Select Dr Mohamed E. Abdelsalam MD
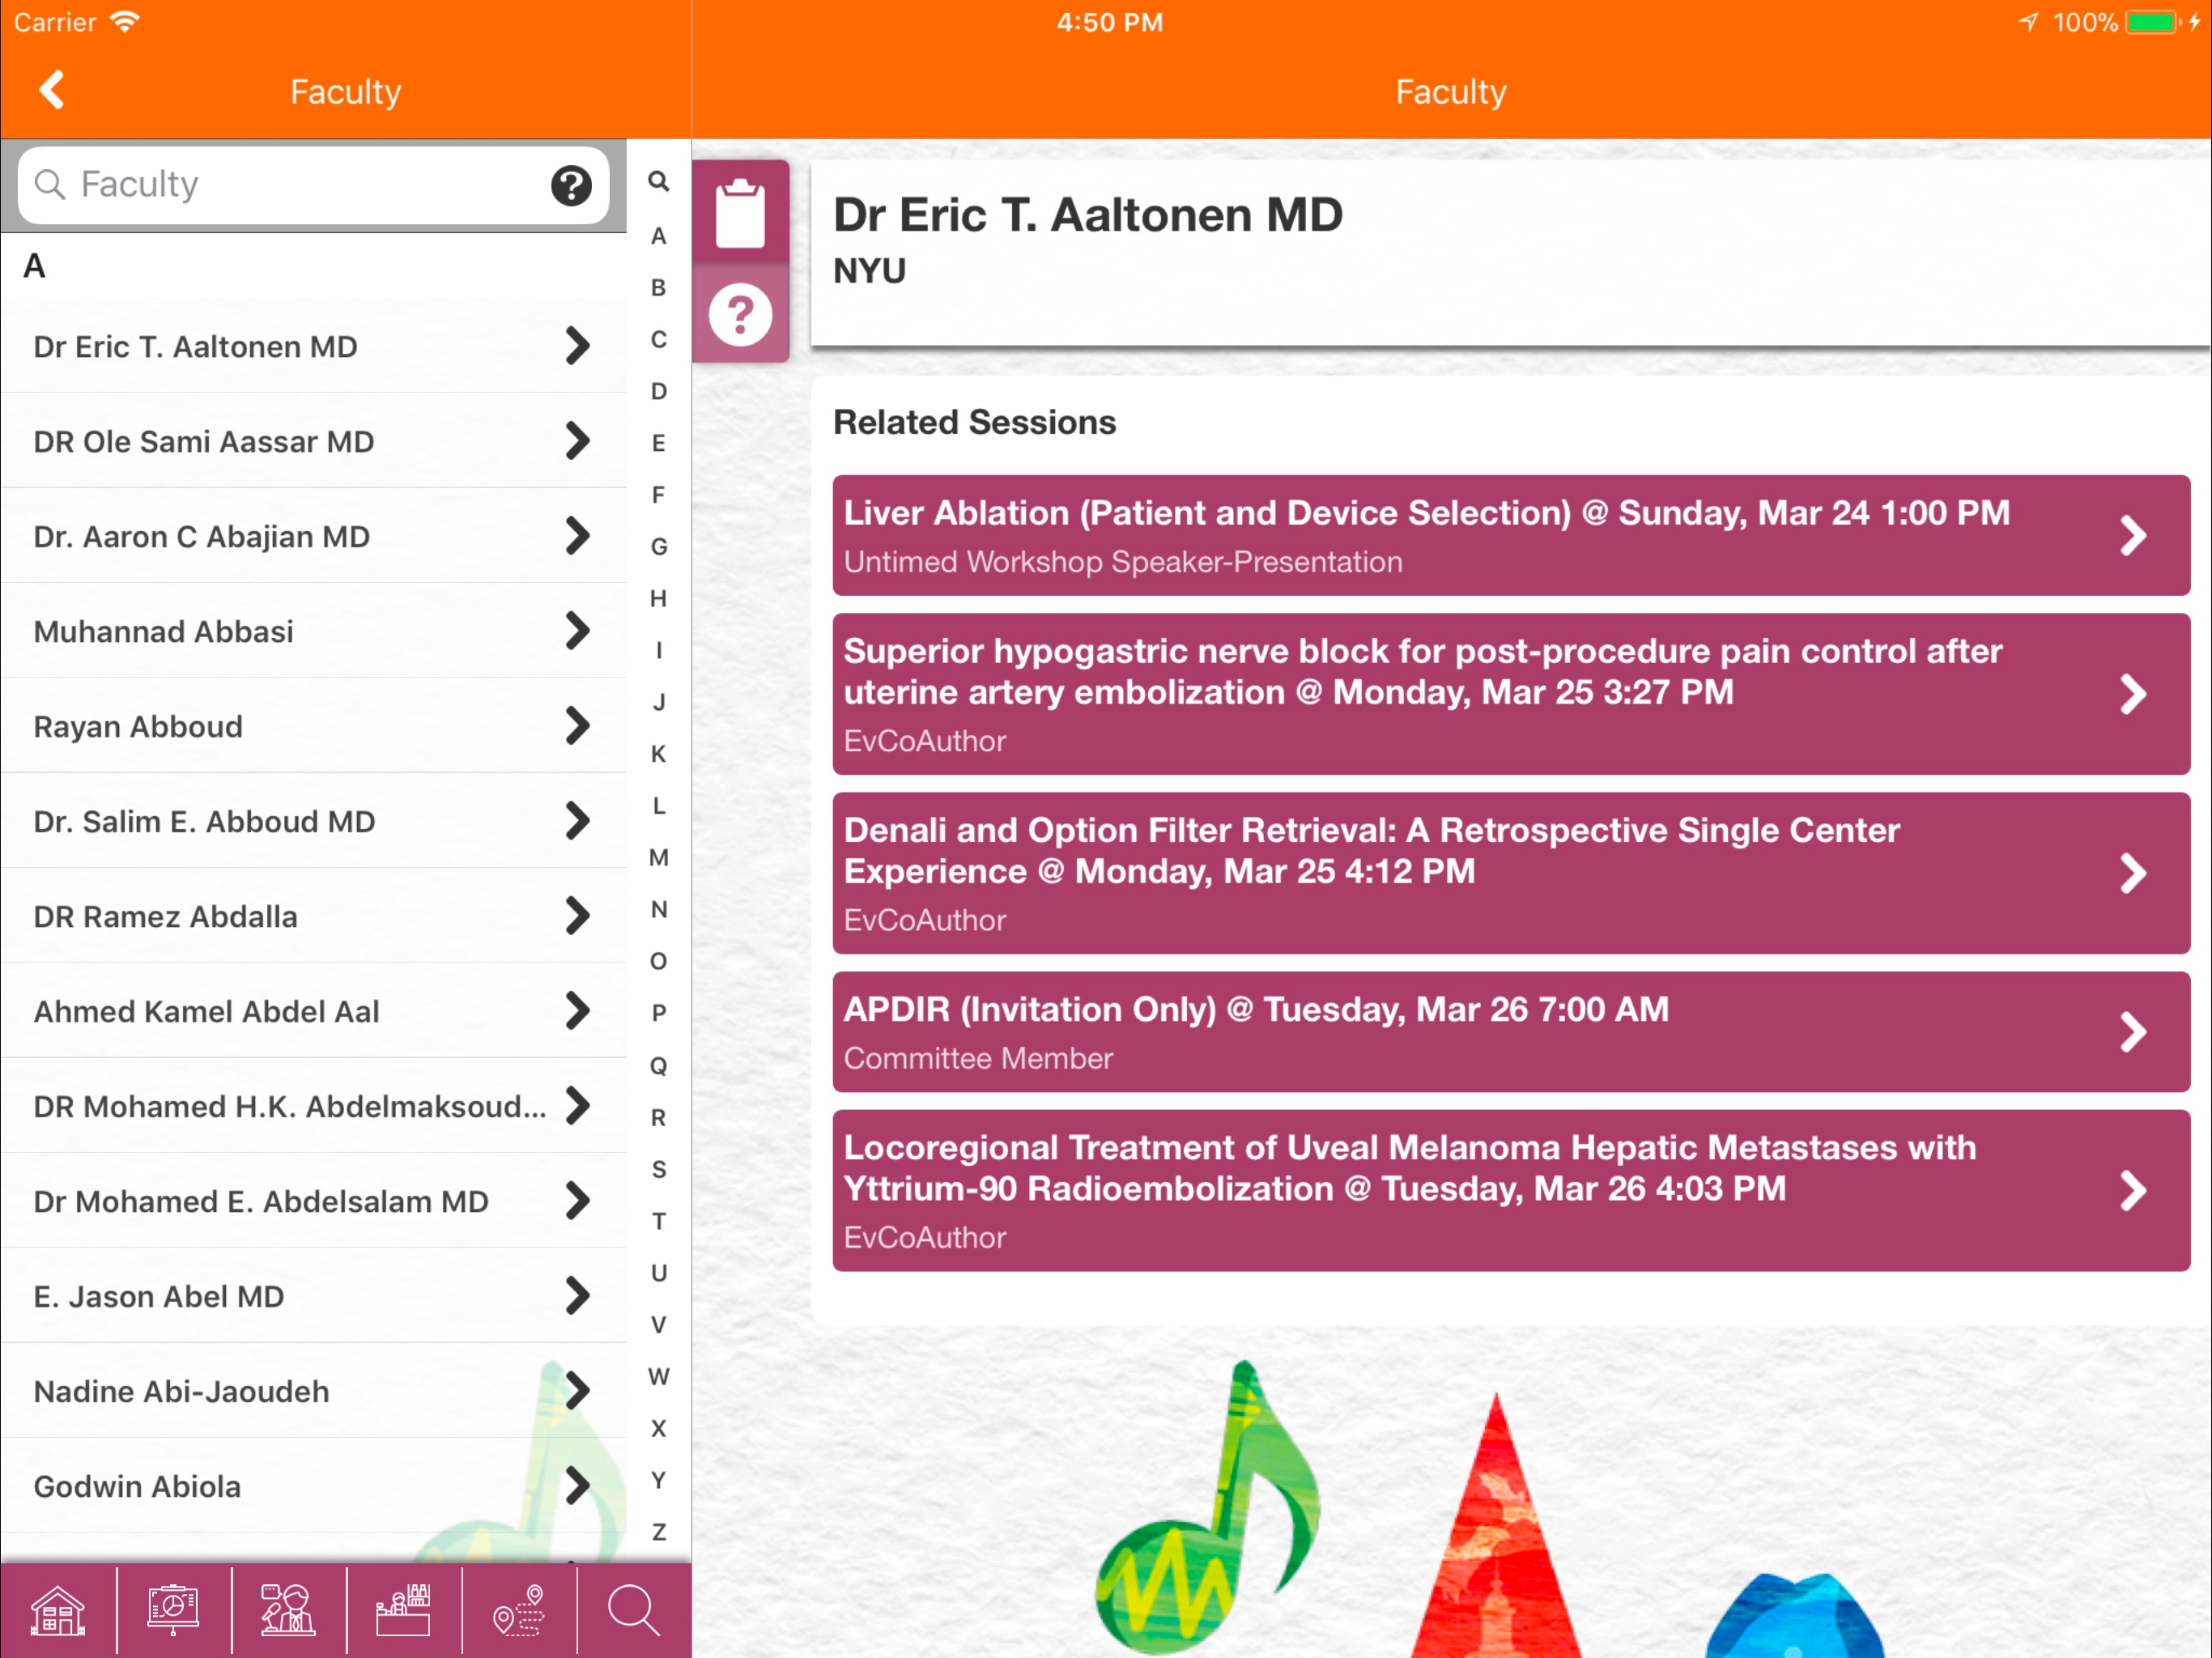The height and width of the screenshot is (1658, 2212). [313, 1201]
